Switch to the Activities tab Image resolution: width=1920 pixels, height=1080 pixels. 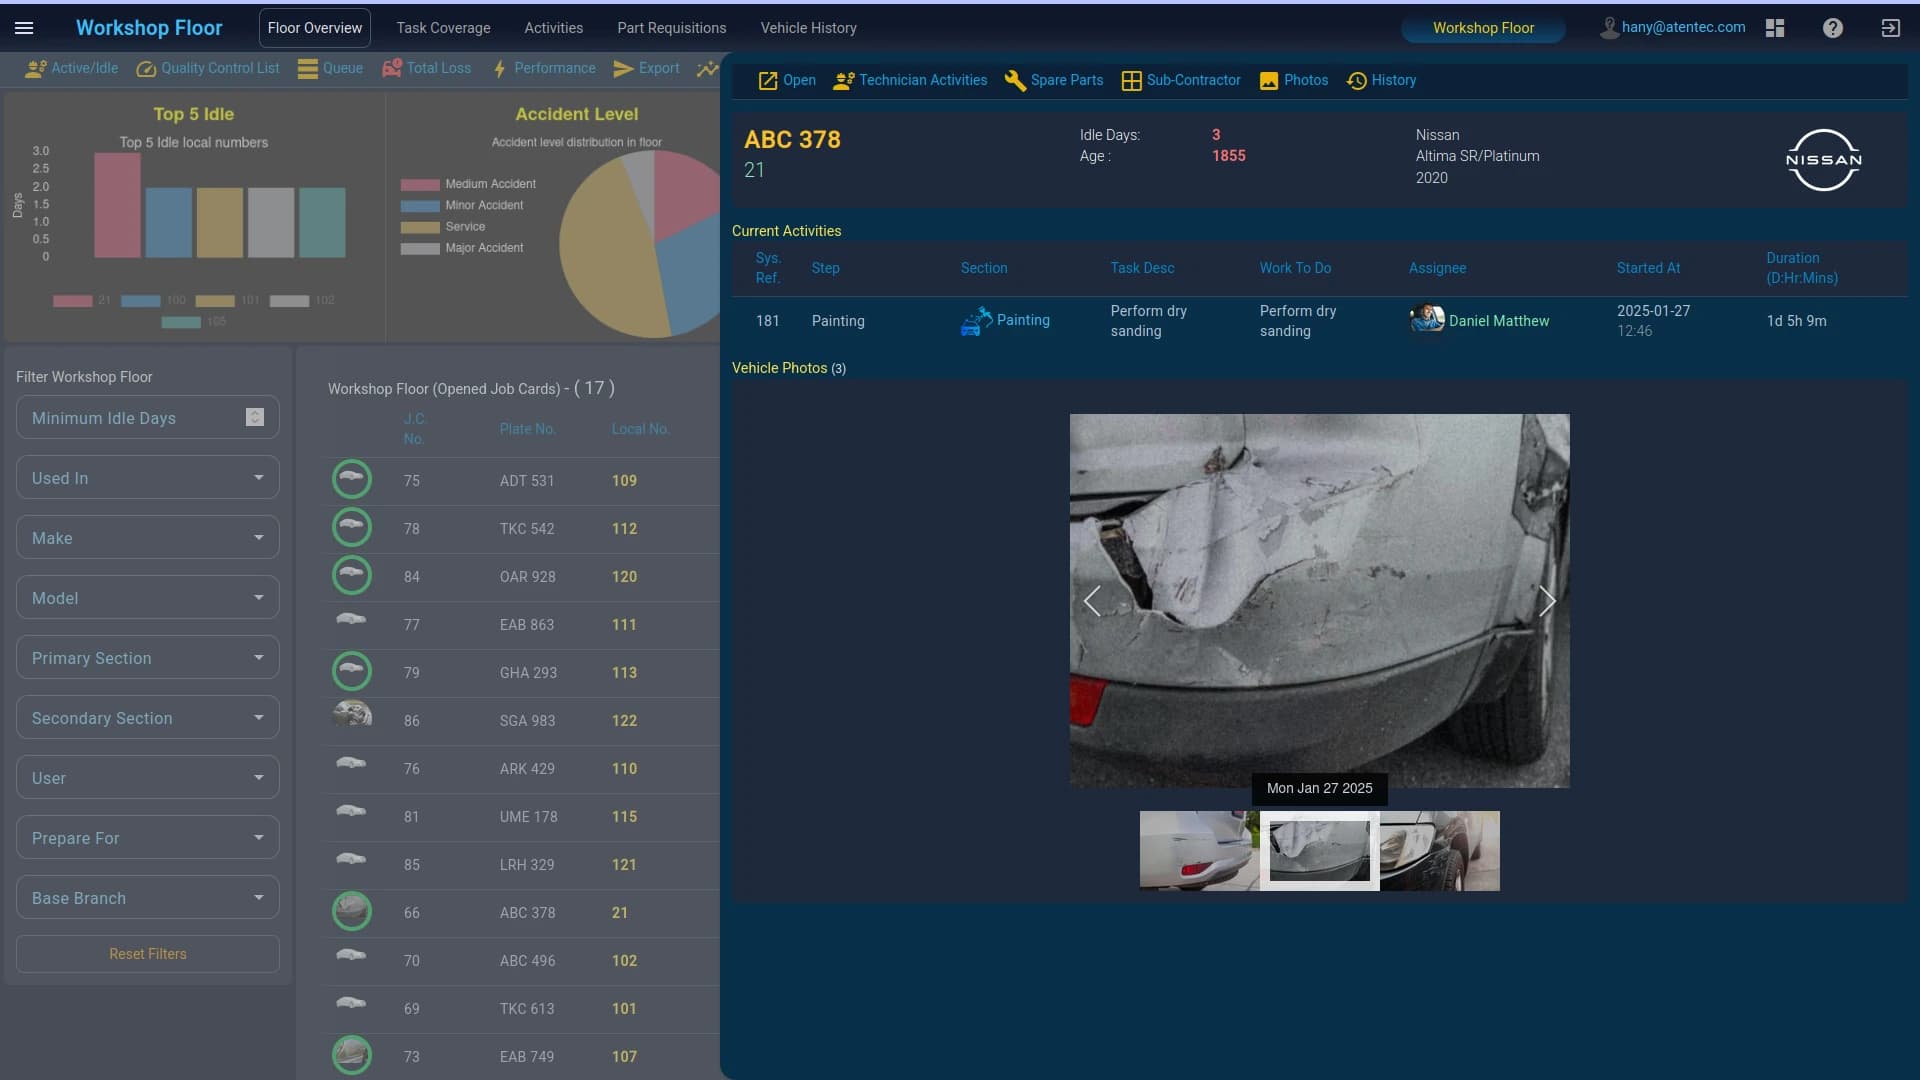[x=553, y=28]
